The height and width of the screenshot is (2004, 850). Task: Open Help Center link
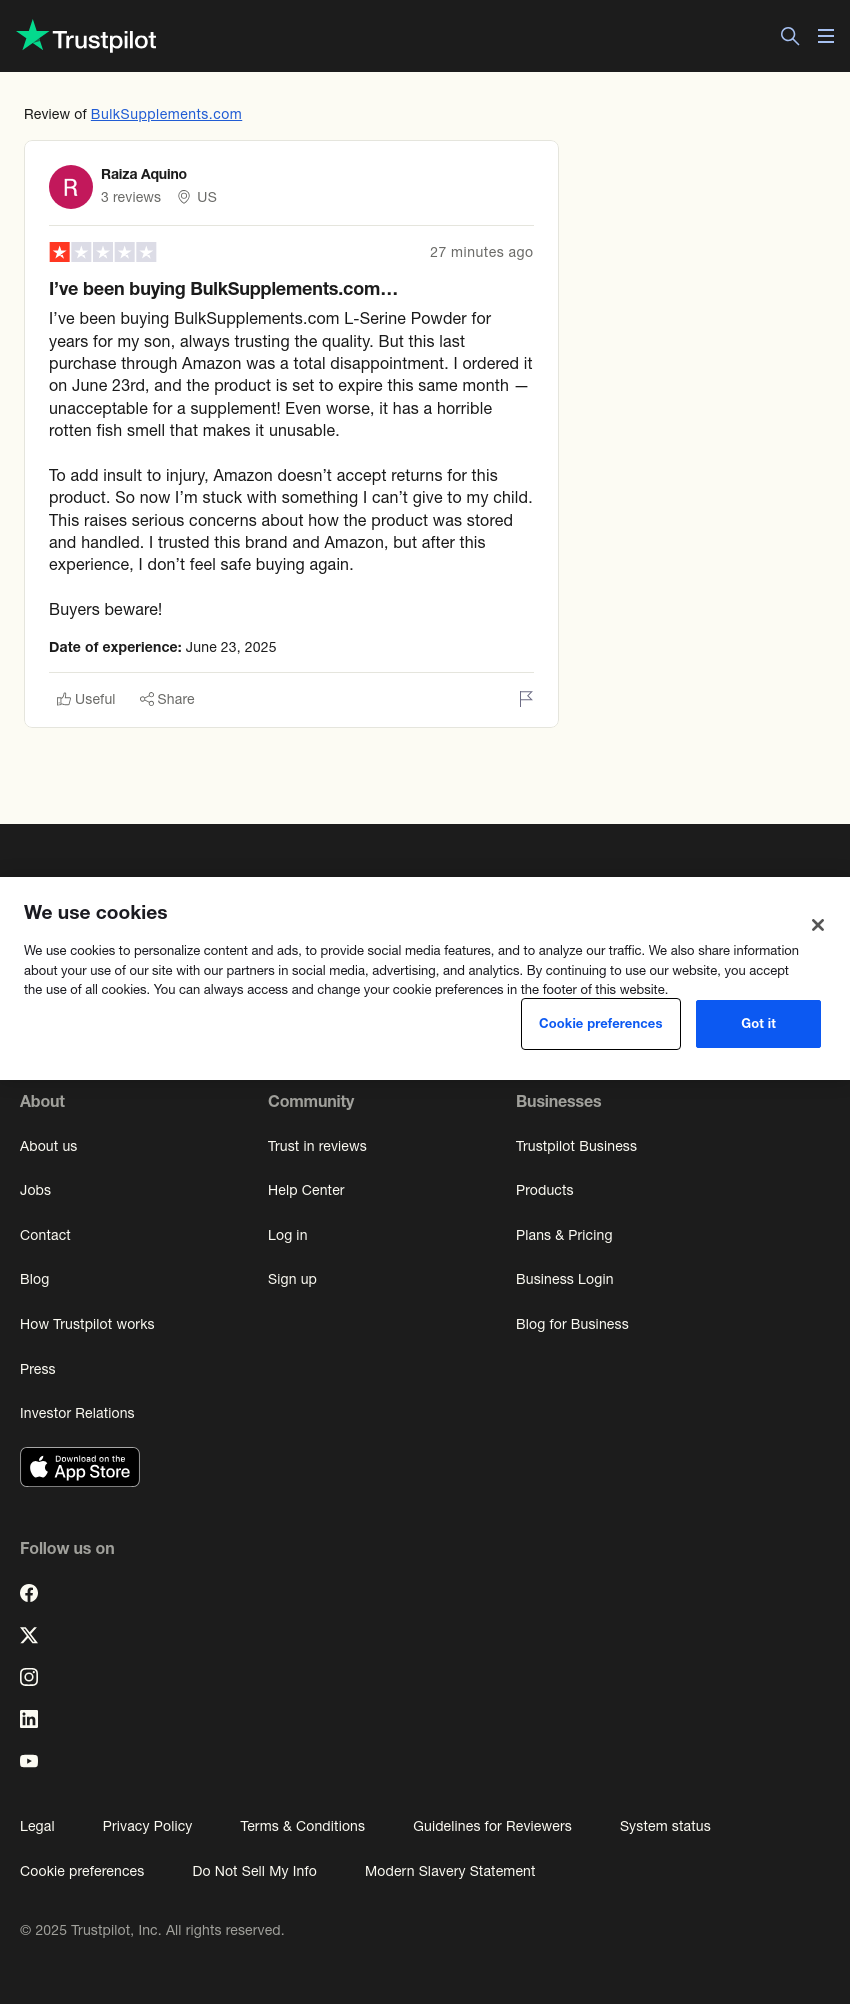click(306, 1190)
